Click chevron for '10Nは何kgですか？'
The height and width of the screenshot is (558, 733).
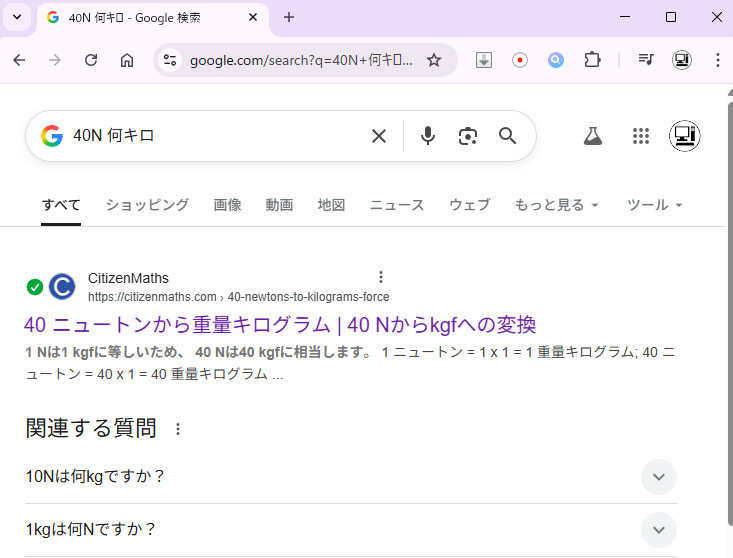pos(658,477)
